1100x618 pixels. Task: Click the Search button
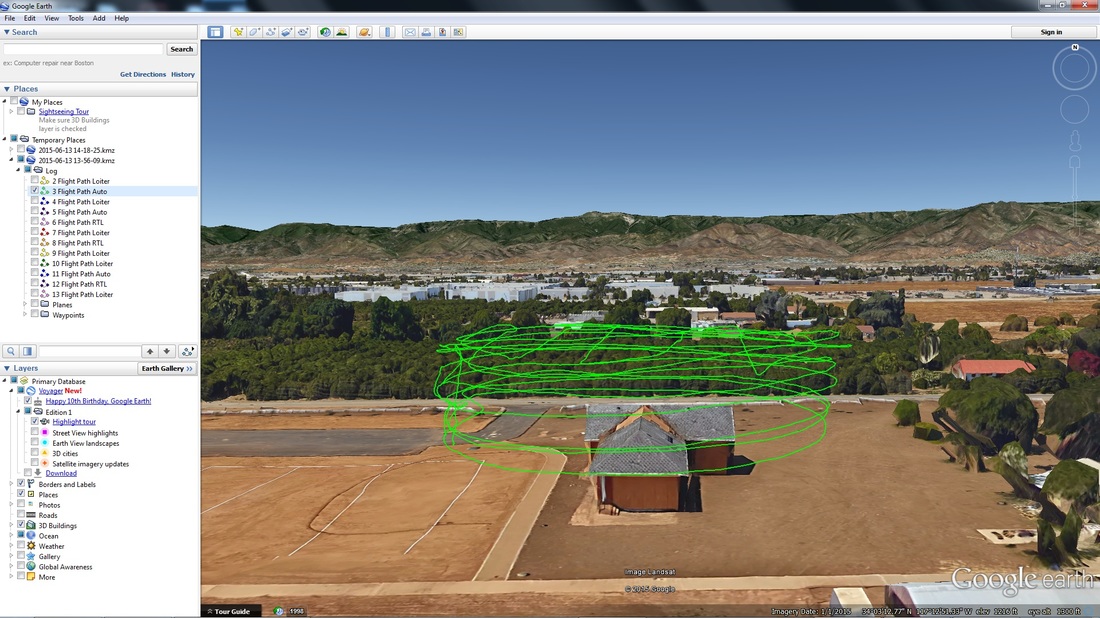pyautogui.click(x=182, y=49)
